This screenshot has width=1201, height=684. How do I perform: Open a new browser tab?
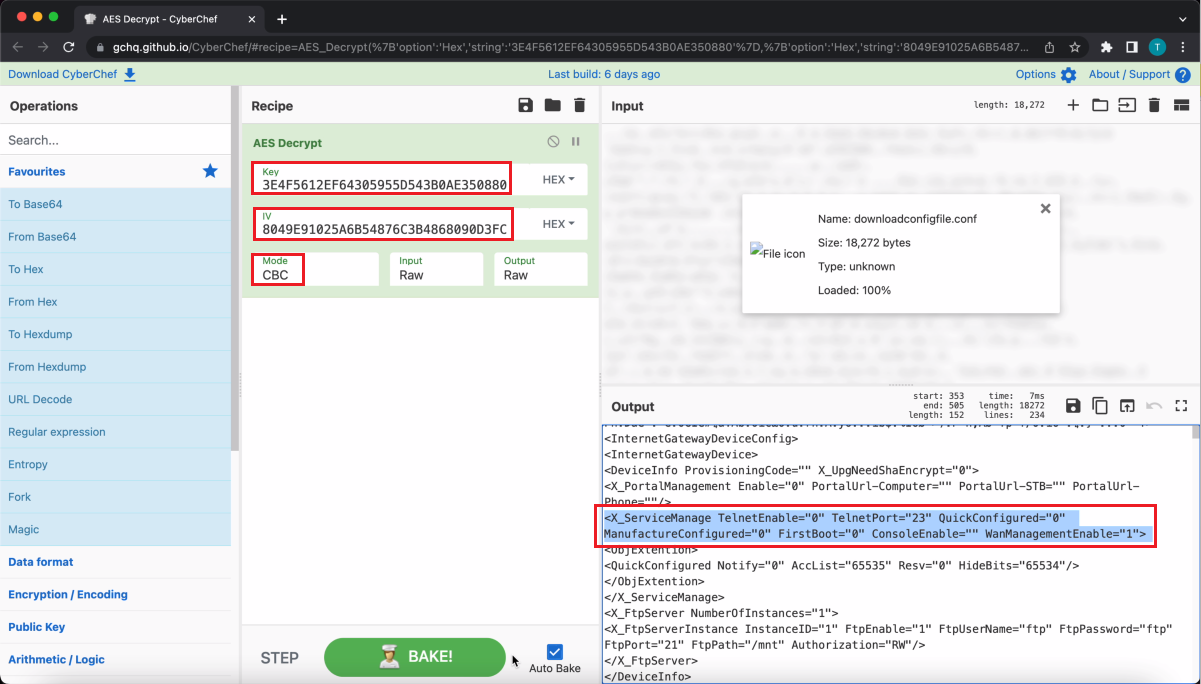(282, 19)
